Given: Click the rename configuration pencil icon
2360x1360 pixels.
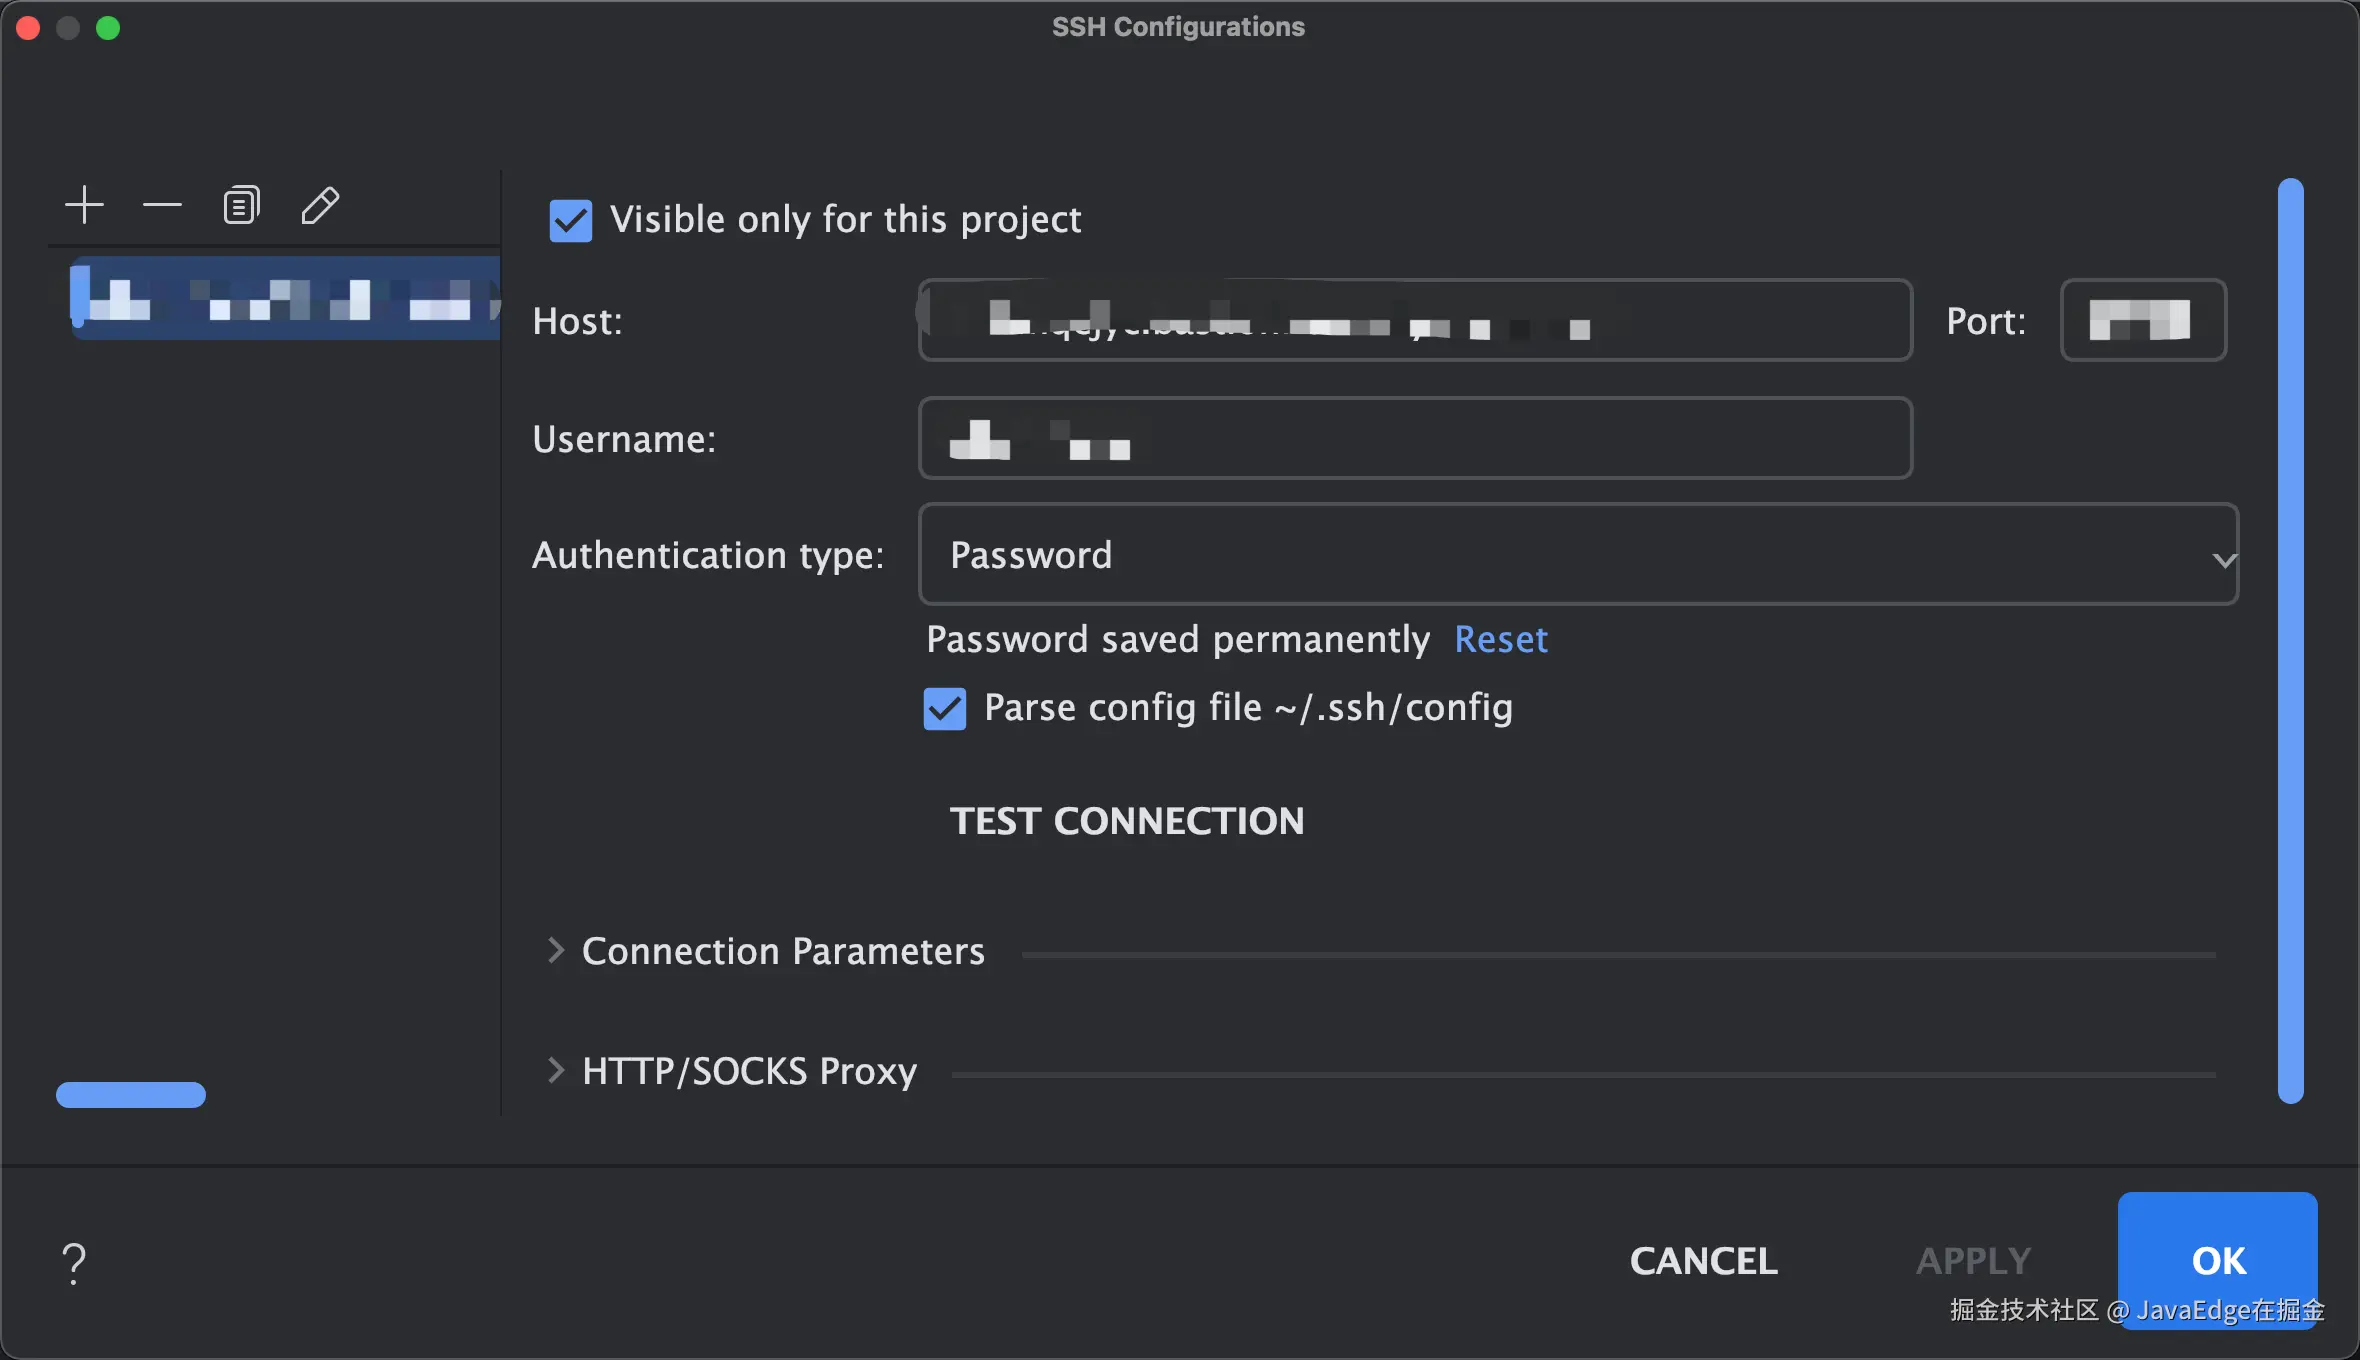Looking at the screenshot, I should pos(320,205).
